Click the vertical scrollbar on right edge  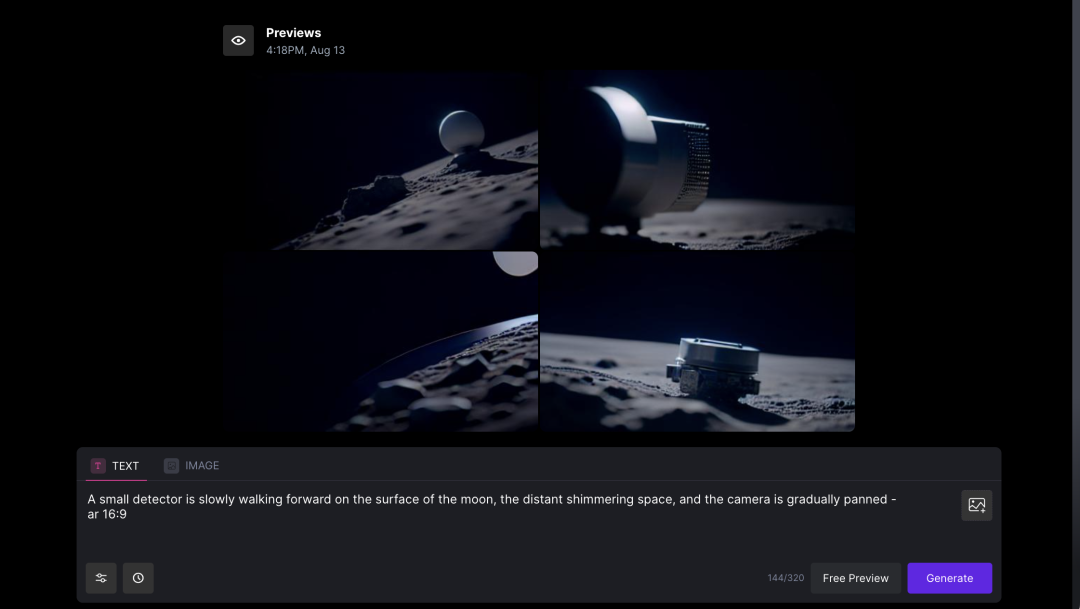(1075, 304)
